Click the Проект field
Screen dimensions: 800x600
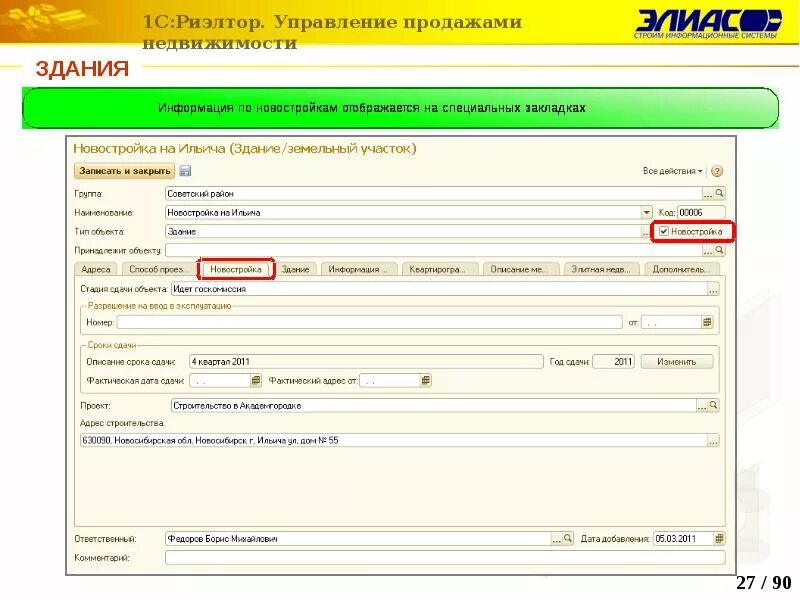pos(434,406)
